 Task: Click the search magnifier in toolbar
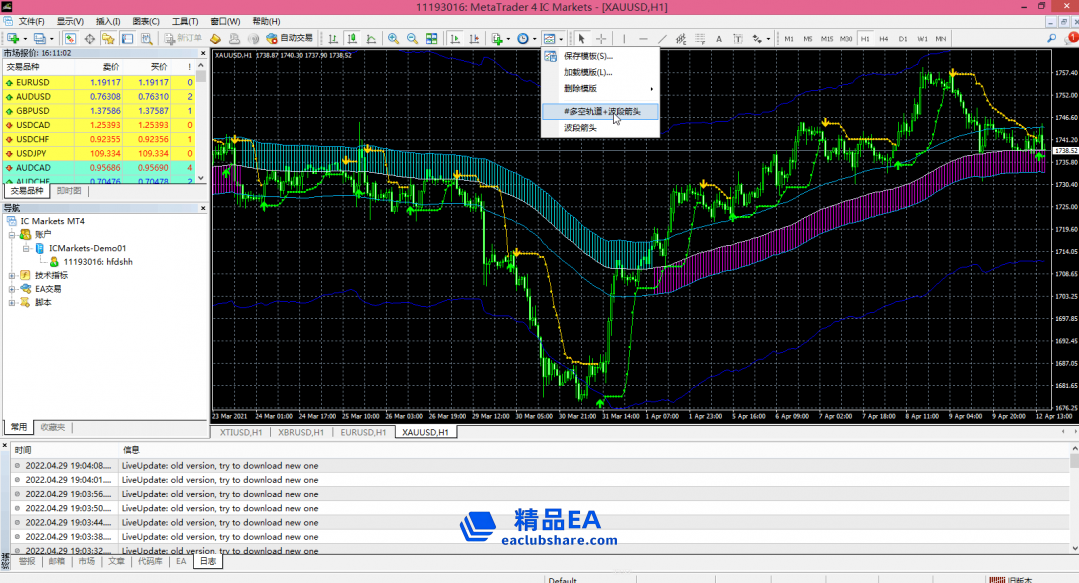[1051, 39]
